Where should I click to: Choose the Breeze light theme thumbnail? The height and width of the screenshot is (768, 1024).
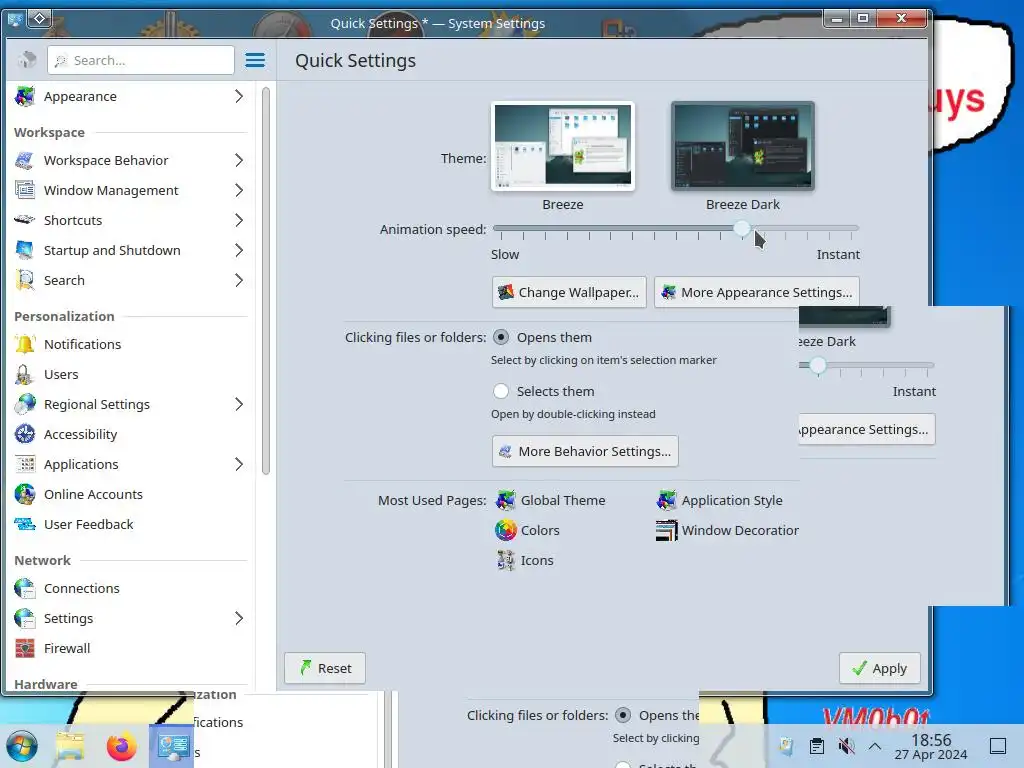[x=563, y=146]
